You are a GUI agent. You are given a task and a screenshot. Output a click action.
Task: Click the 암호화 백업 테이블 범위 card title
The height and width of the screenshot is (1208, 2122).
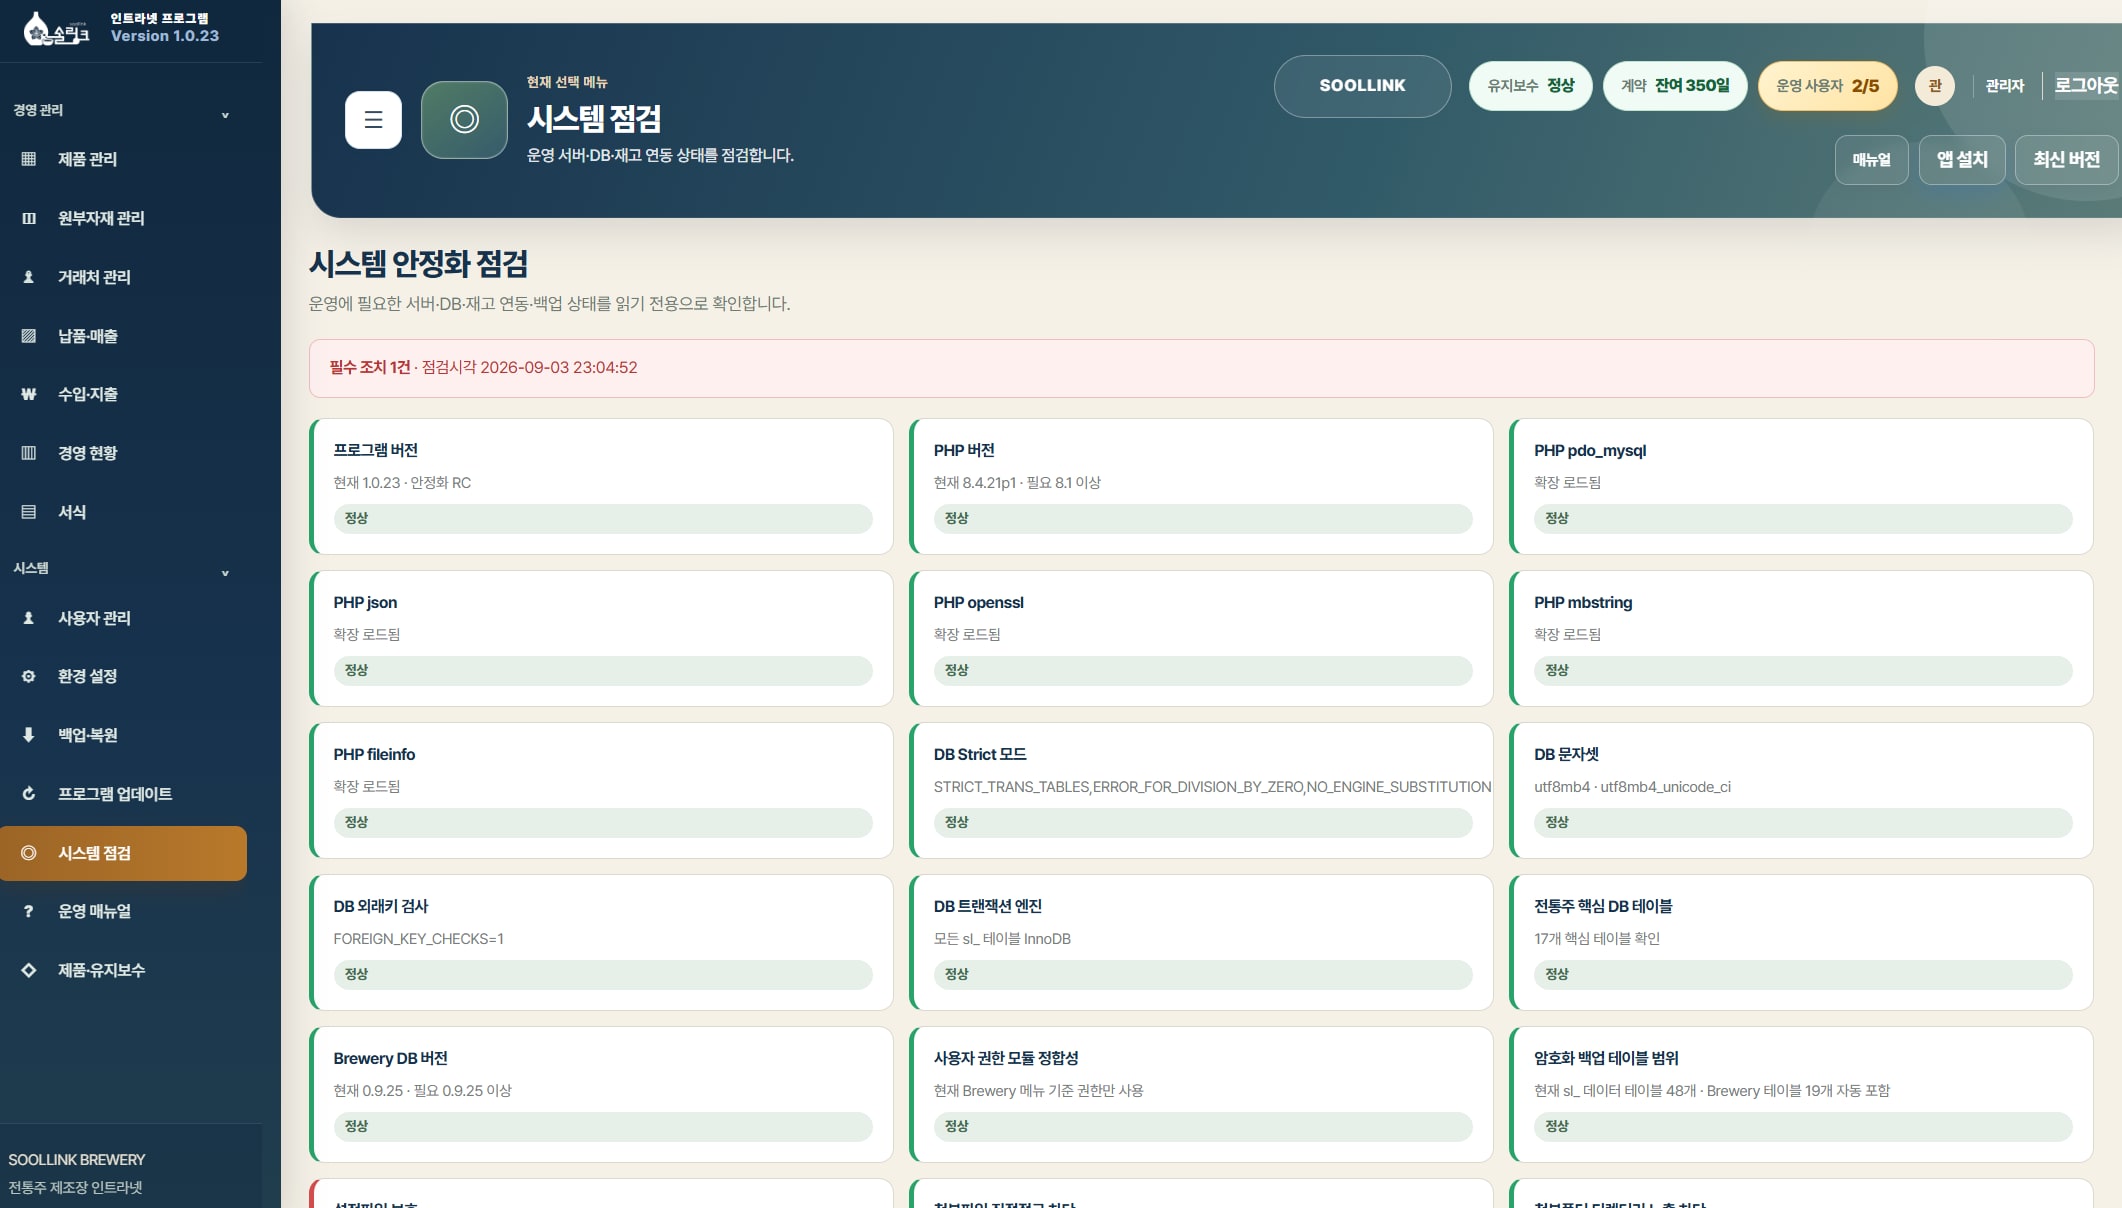1606,1059
